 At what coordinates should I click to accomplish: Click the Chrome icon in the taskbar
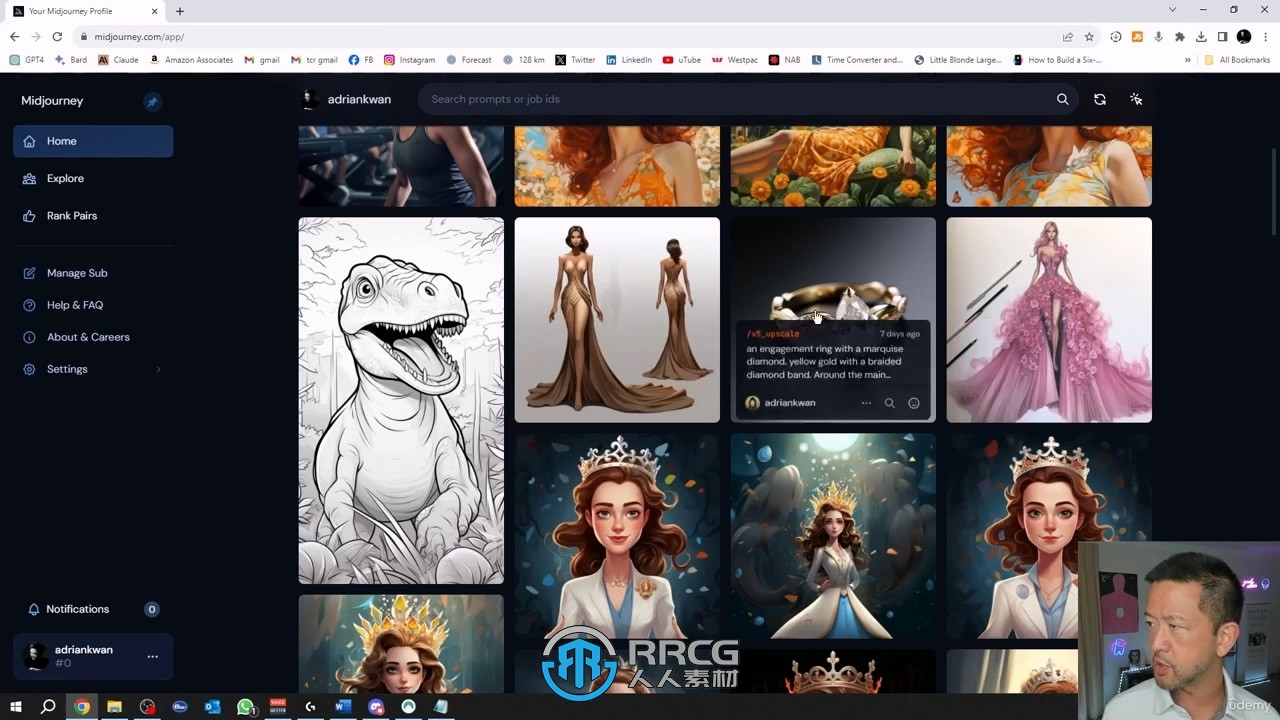[x=82, y=707]
